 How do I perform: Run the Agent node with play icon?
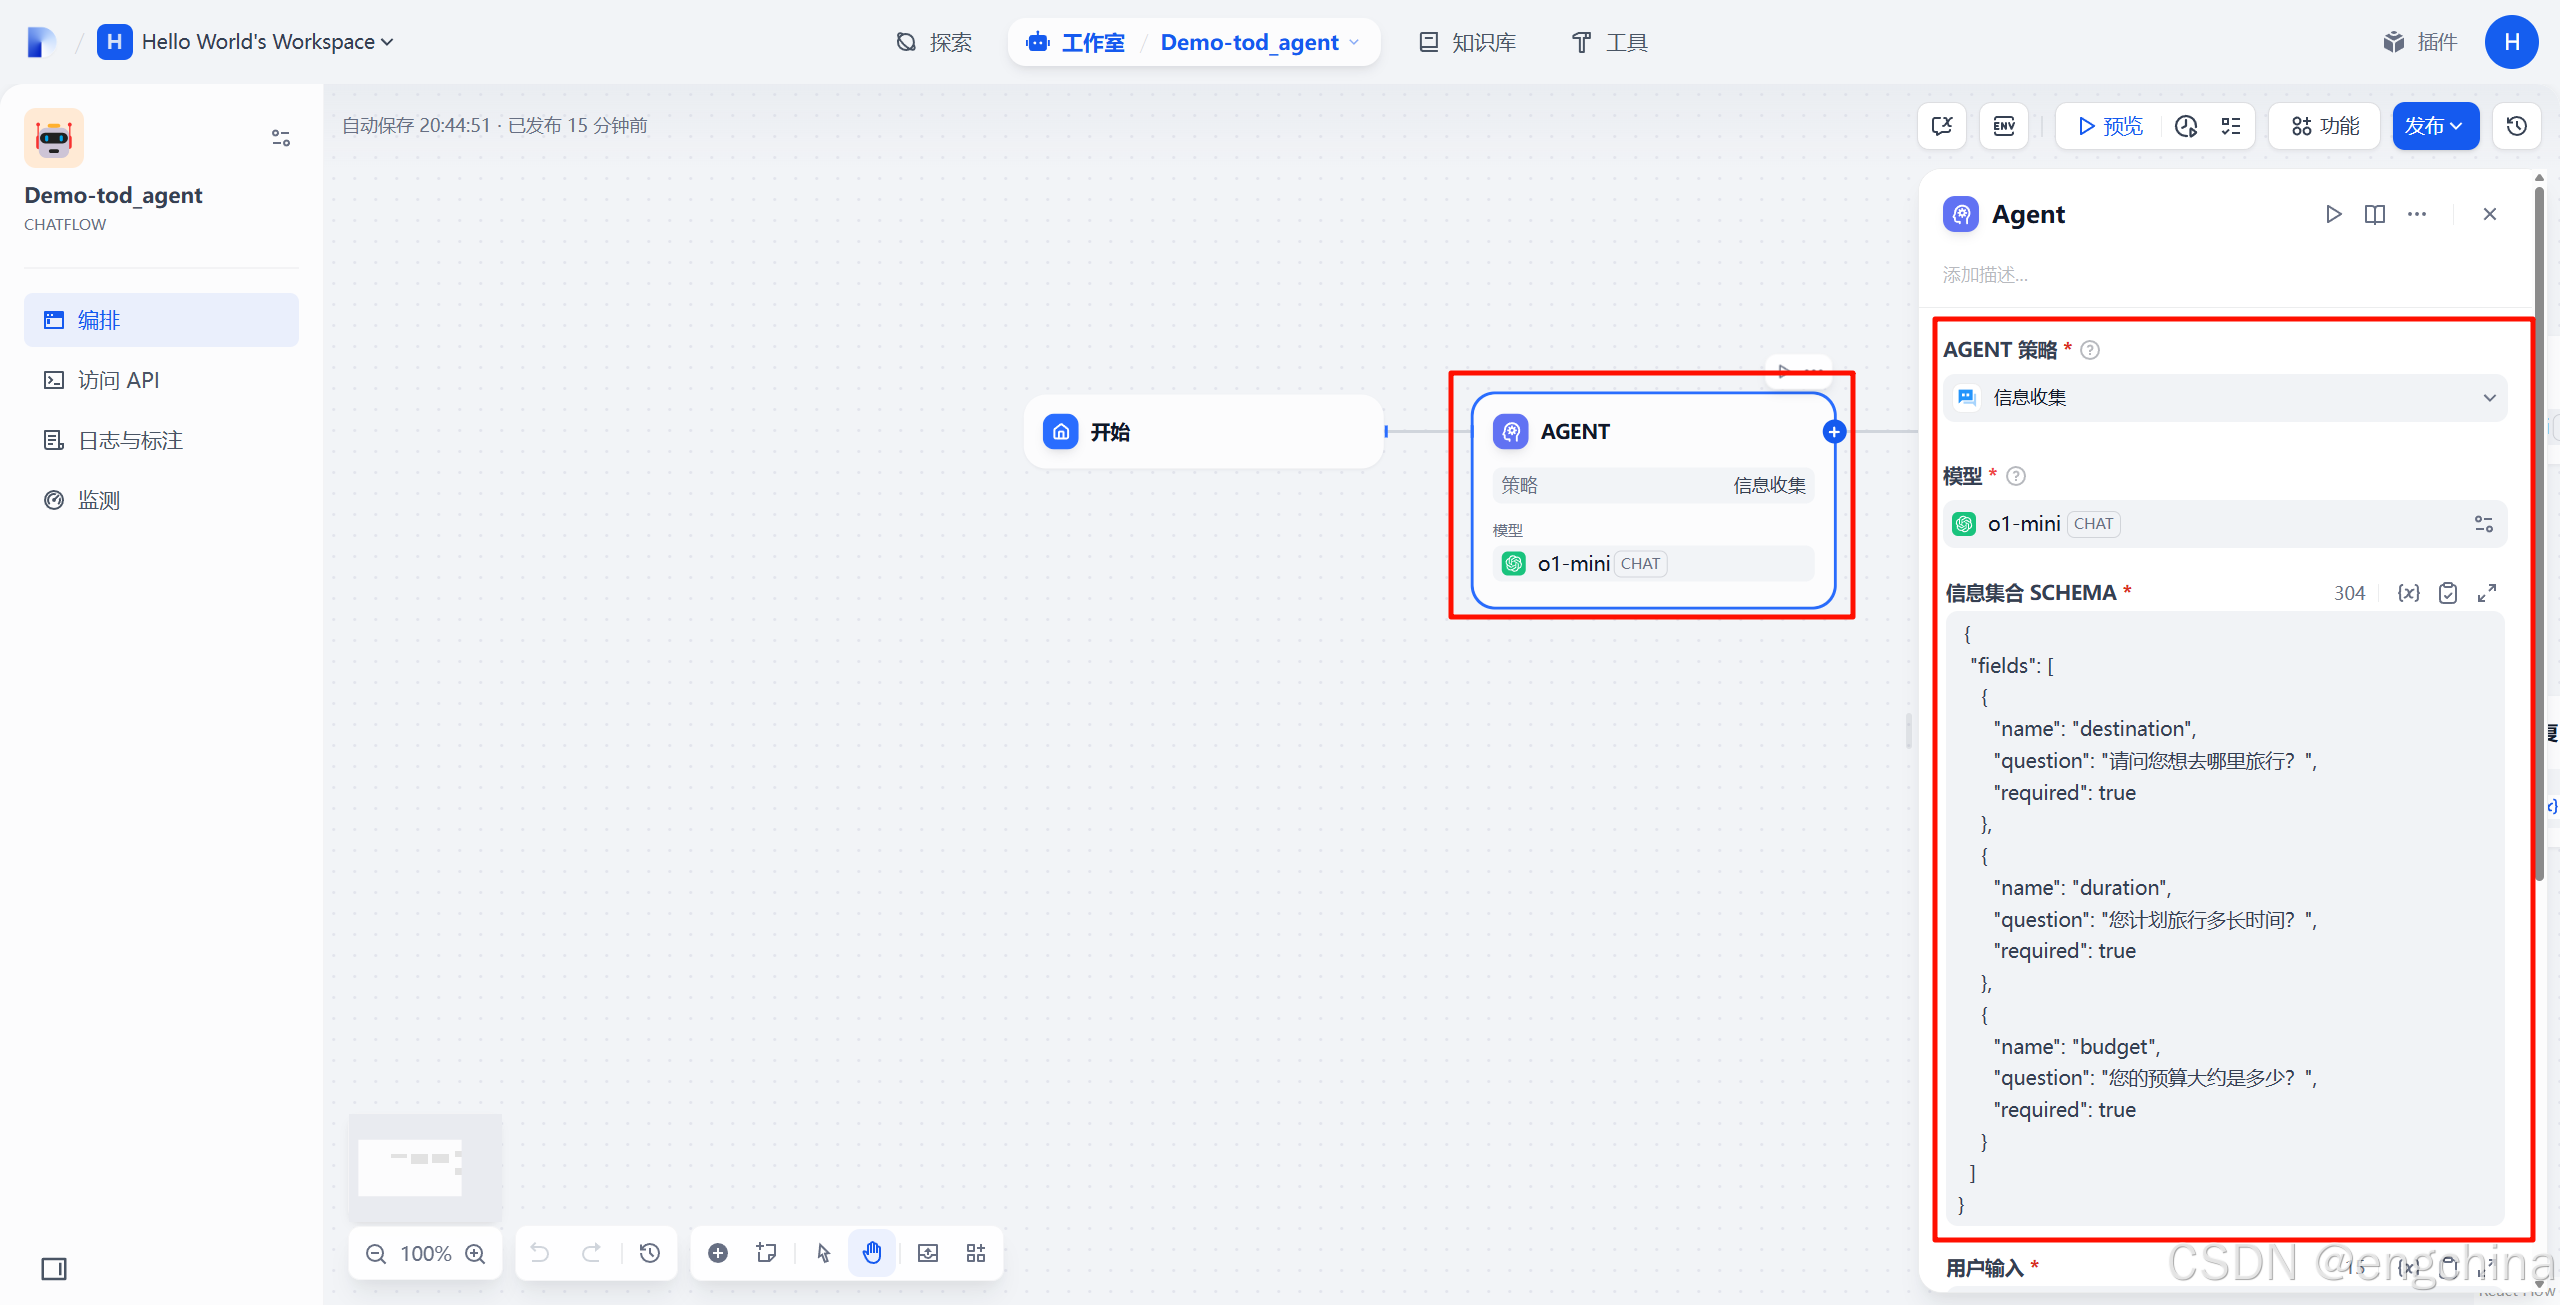point(2333,214)
